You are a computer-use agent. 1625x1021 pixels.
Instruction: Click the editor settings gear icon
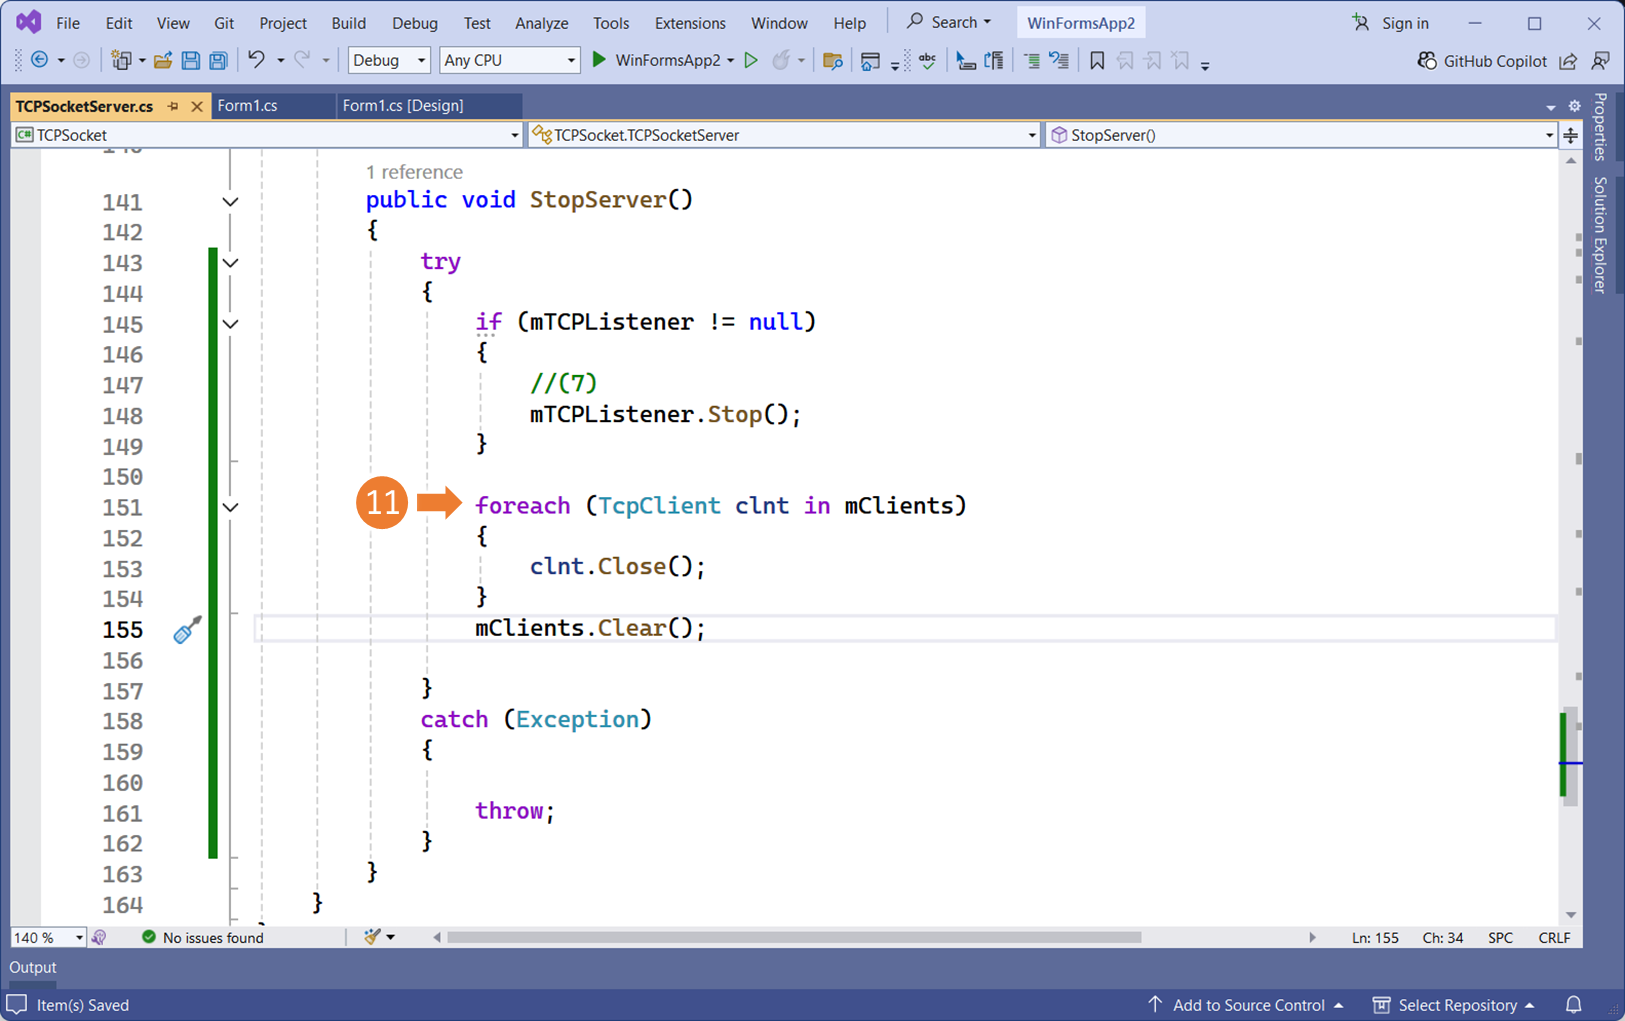[1574, 106]
